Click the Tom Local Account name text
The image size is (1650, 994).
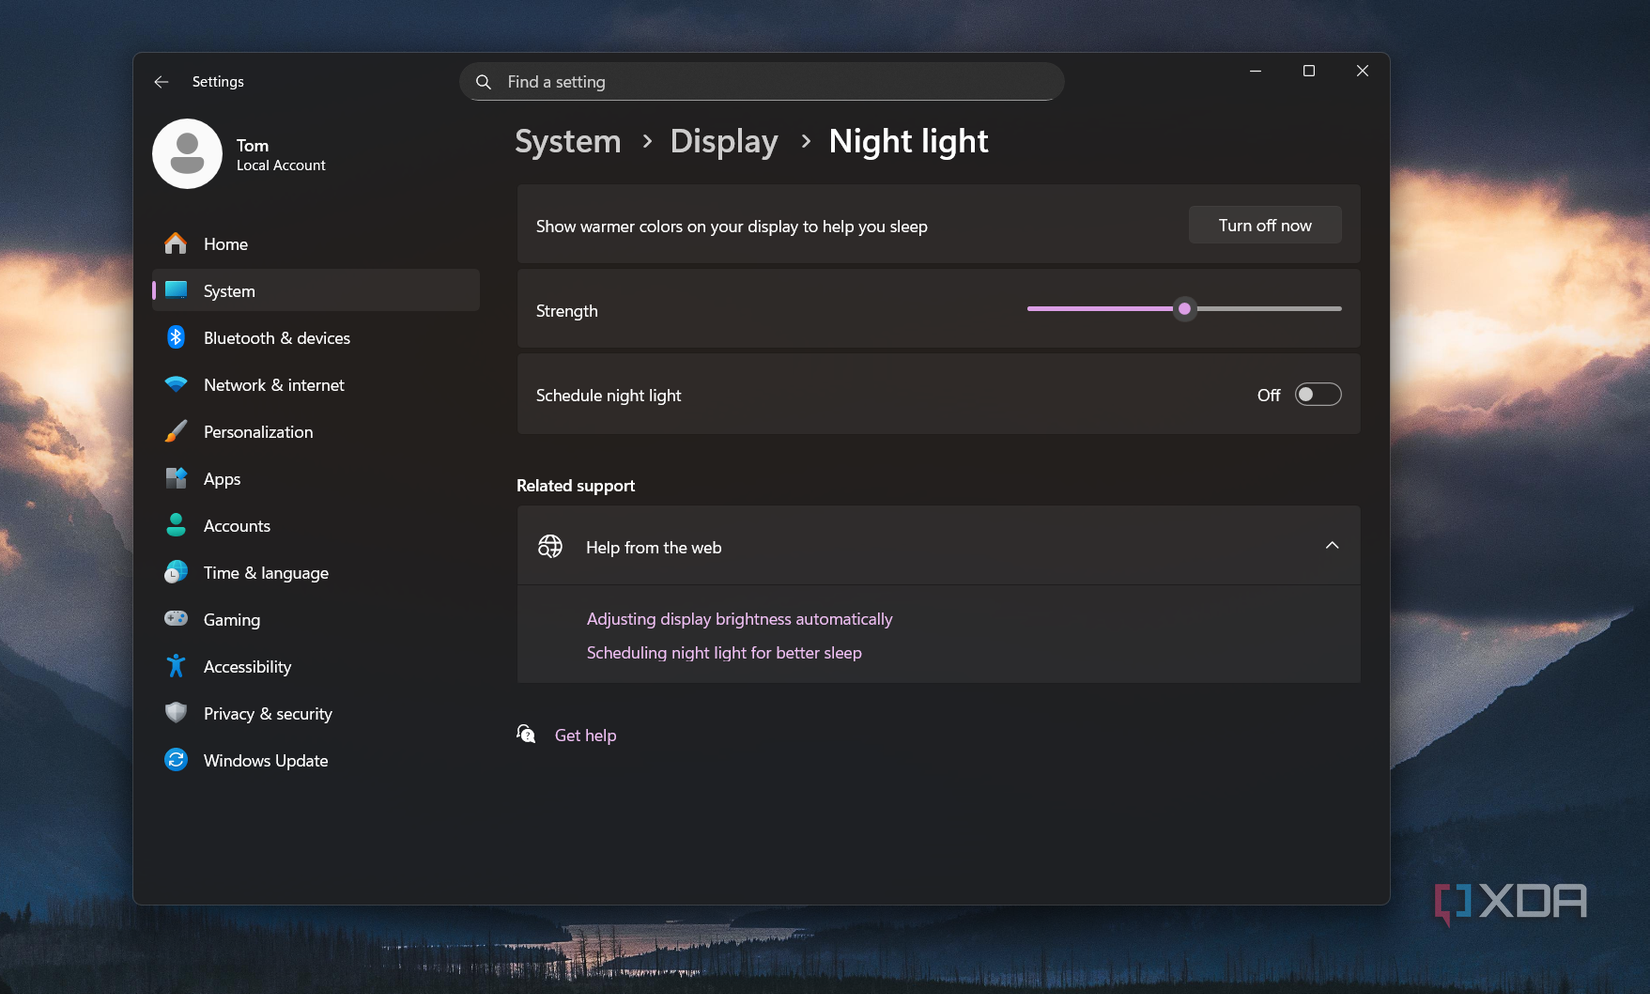pyautogui.click(x=281, y=154)
